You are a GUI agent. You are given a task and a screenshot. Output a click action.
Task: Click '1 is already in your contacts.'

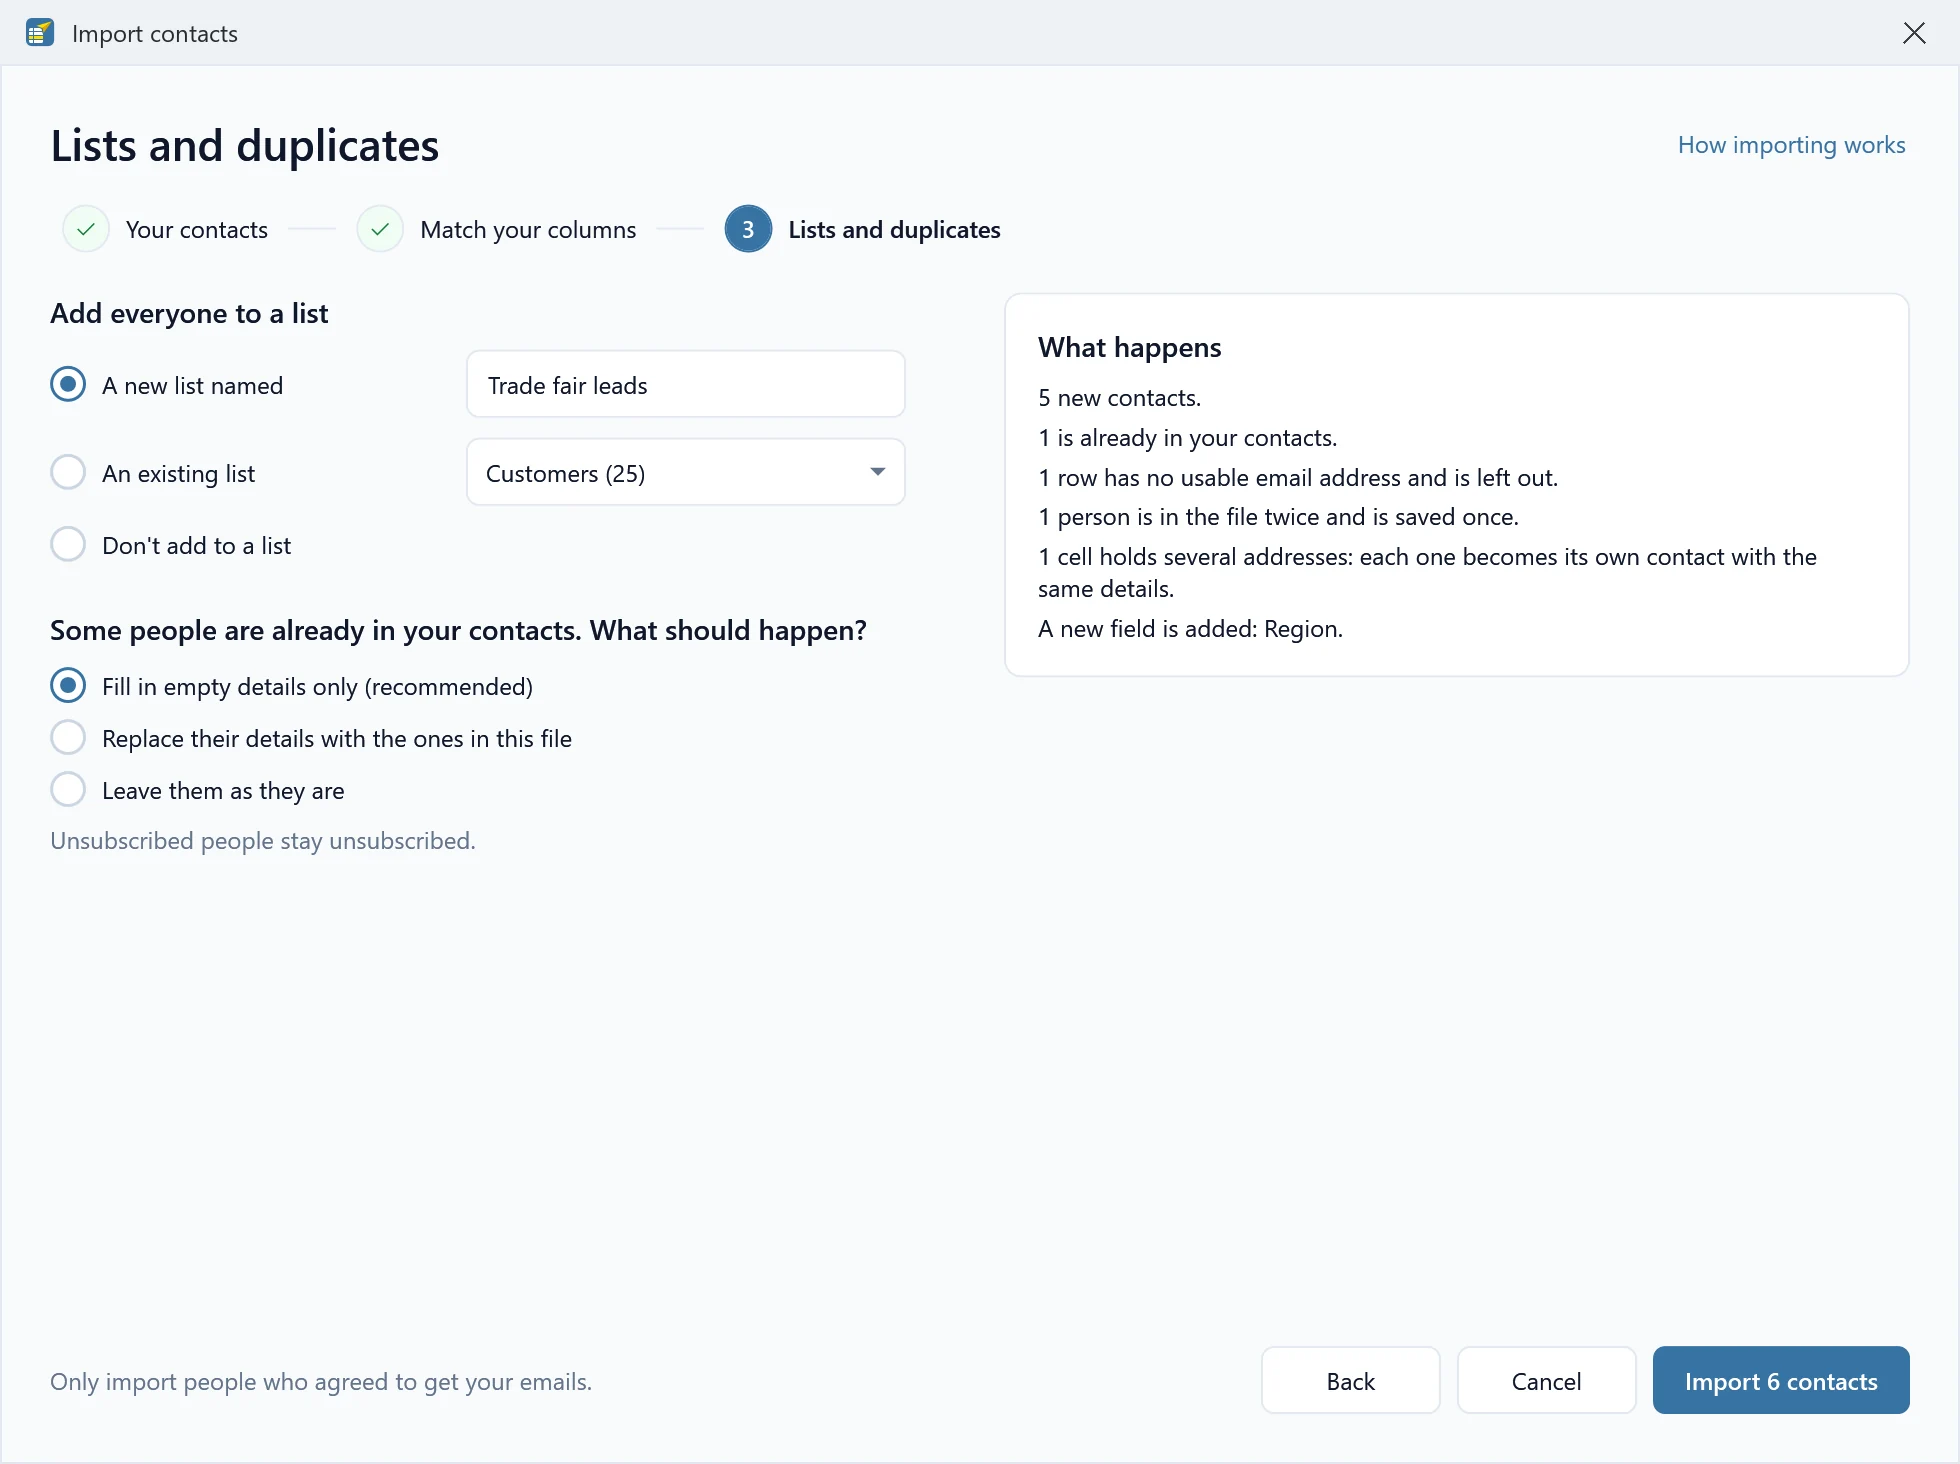(1187, 438)
